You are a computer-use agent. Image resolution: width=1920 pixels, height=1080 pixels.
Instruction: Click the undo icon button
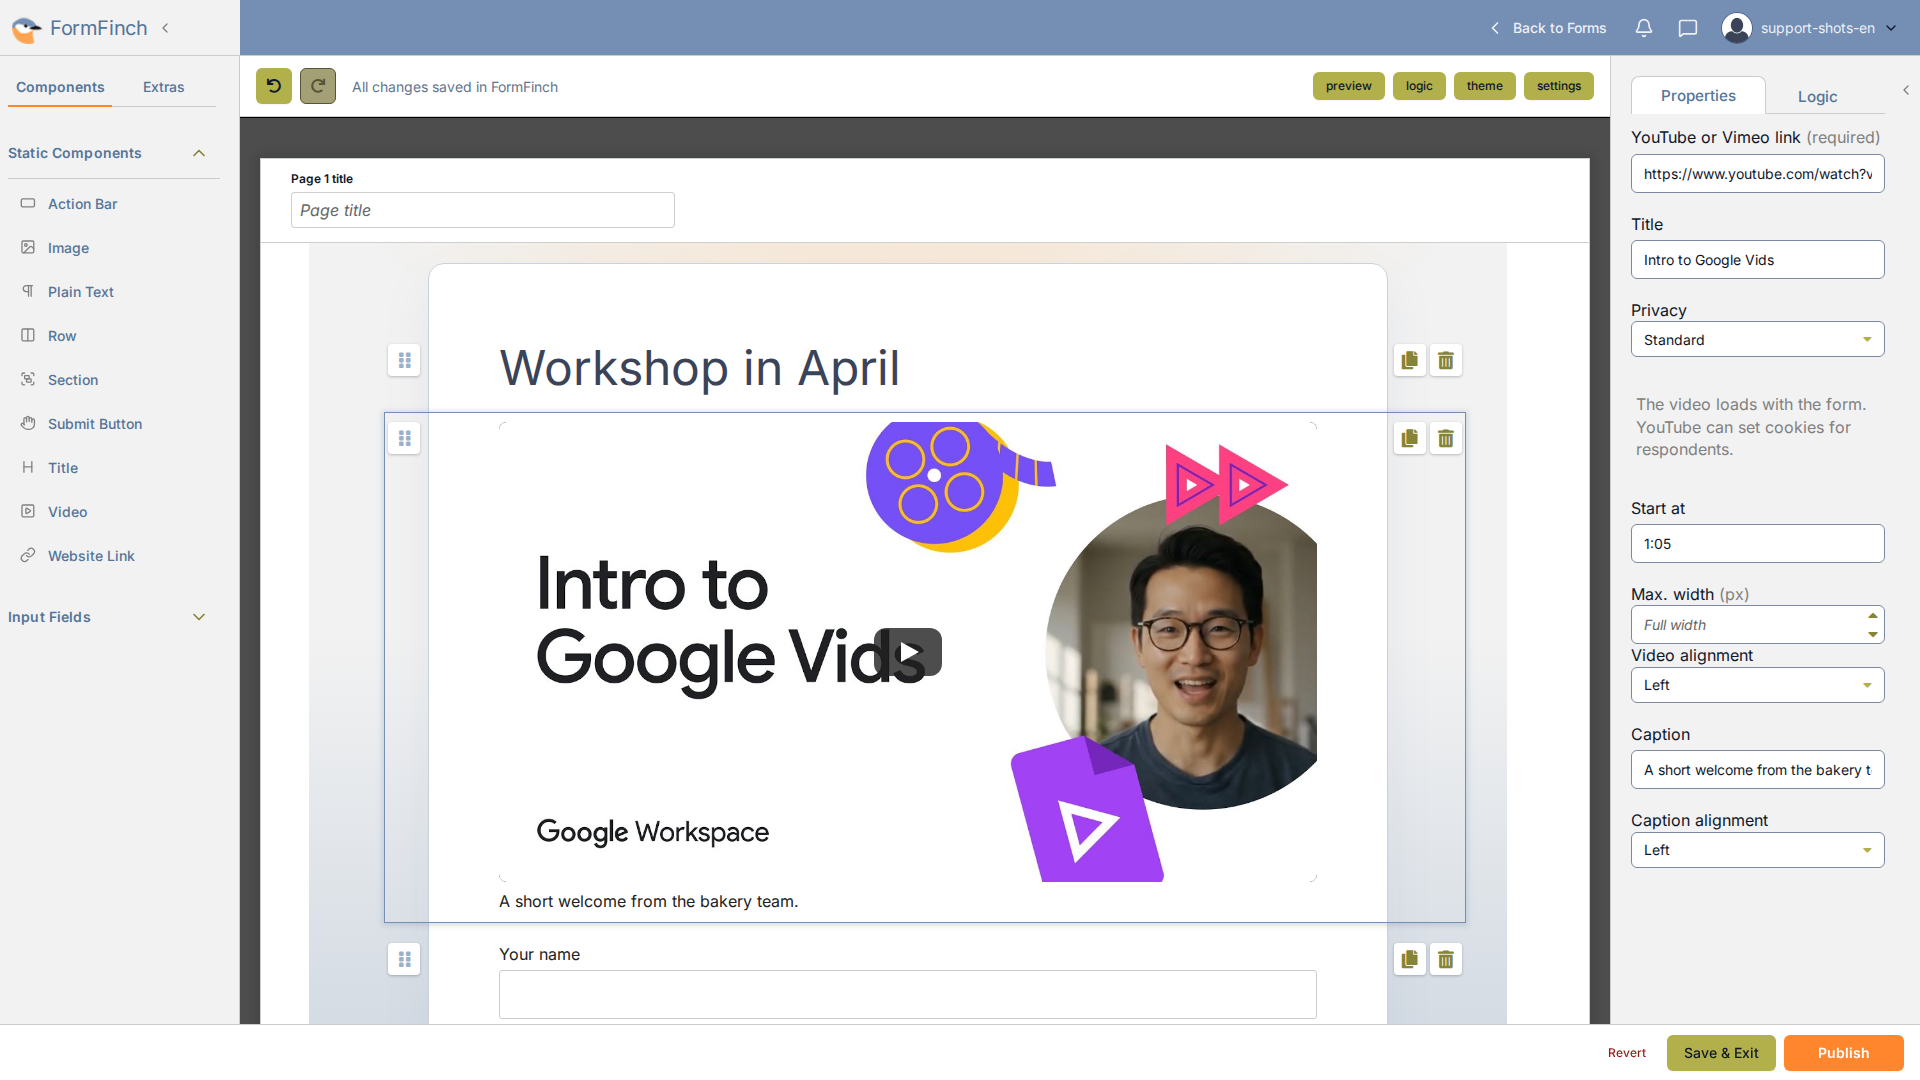pos(274,86)
